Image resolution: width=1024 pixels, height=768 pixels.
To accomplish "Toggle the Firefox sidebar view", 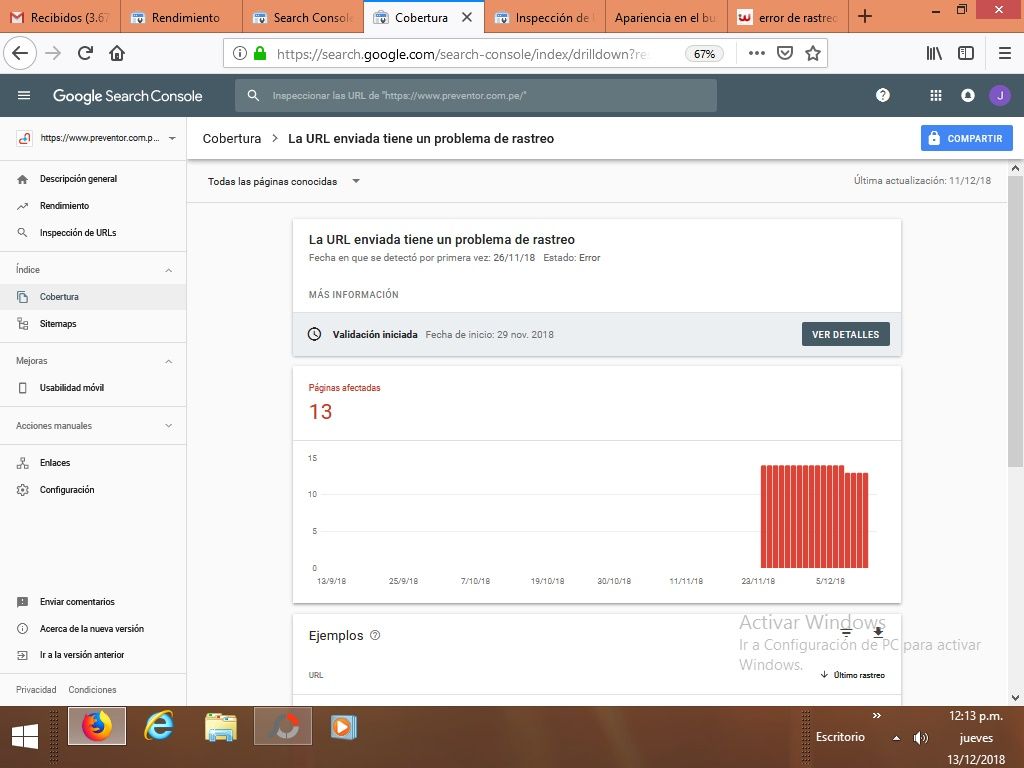I will click(x=966, y=54).
